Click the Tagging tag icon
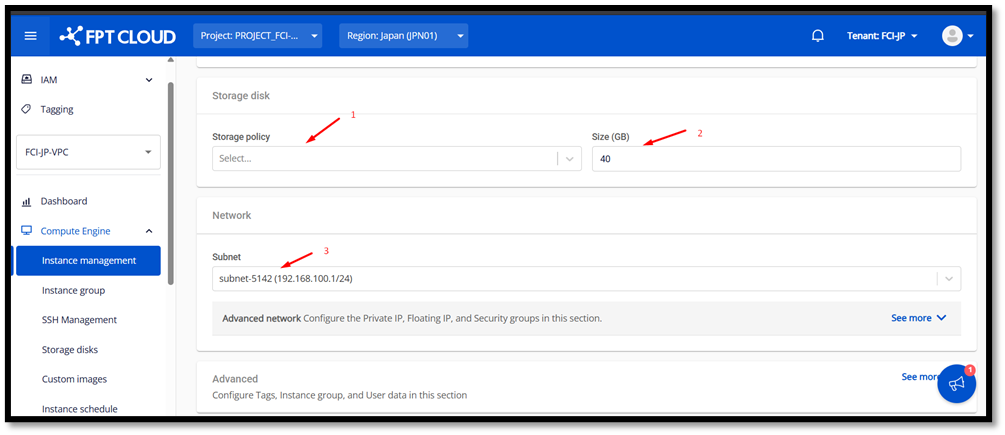The image size is (1005, 435). (27, 109)
